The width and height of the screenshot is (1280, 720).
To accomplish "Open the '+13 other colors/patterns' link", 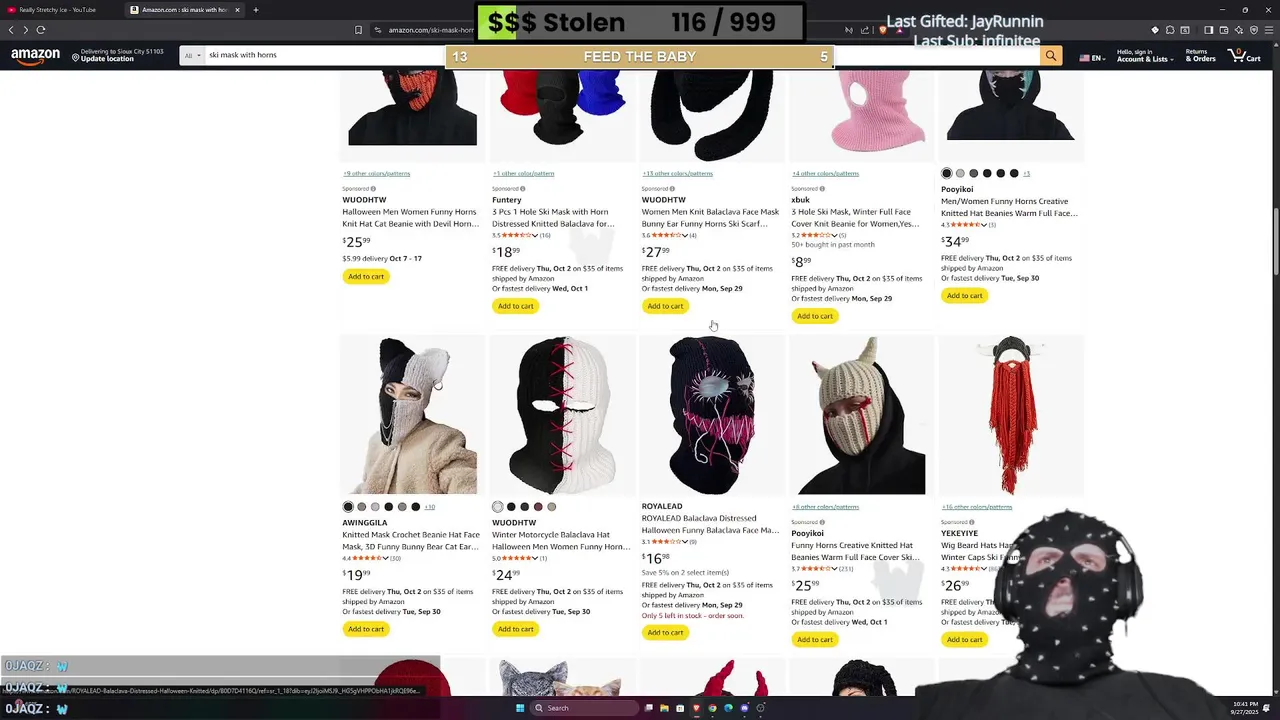I will (x=677, y=173).
